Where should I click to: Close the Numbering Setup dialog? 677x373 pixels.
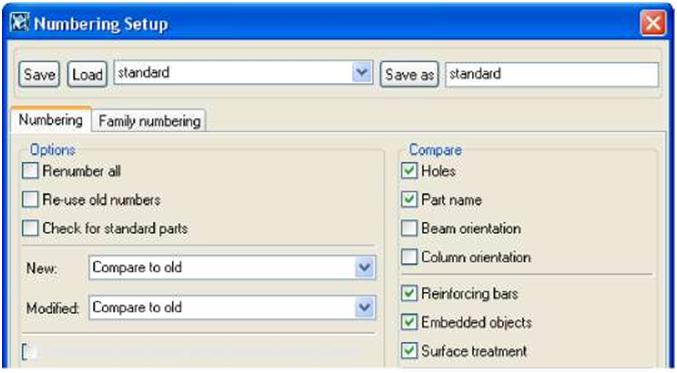[x=653, y=23]
